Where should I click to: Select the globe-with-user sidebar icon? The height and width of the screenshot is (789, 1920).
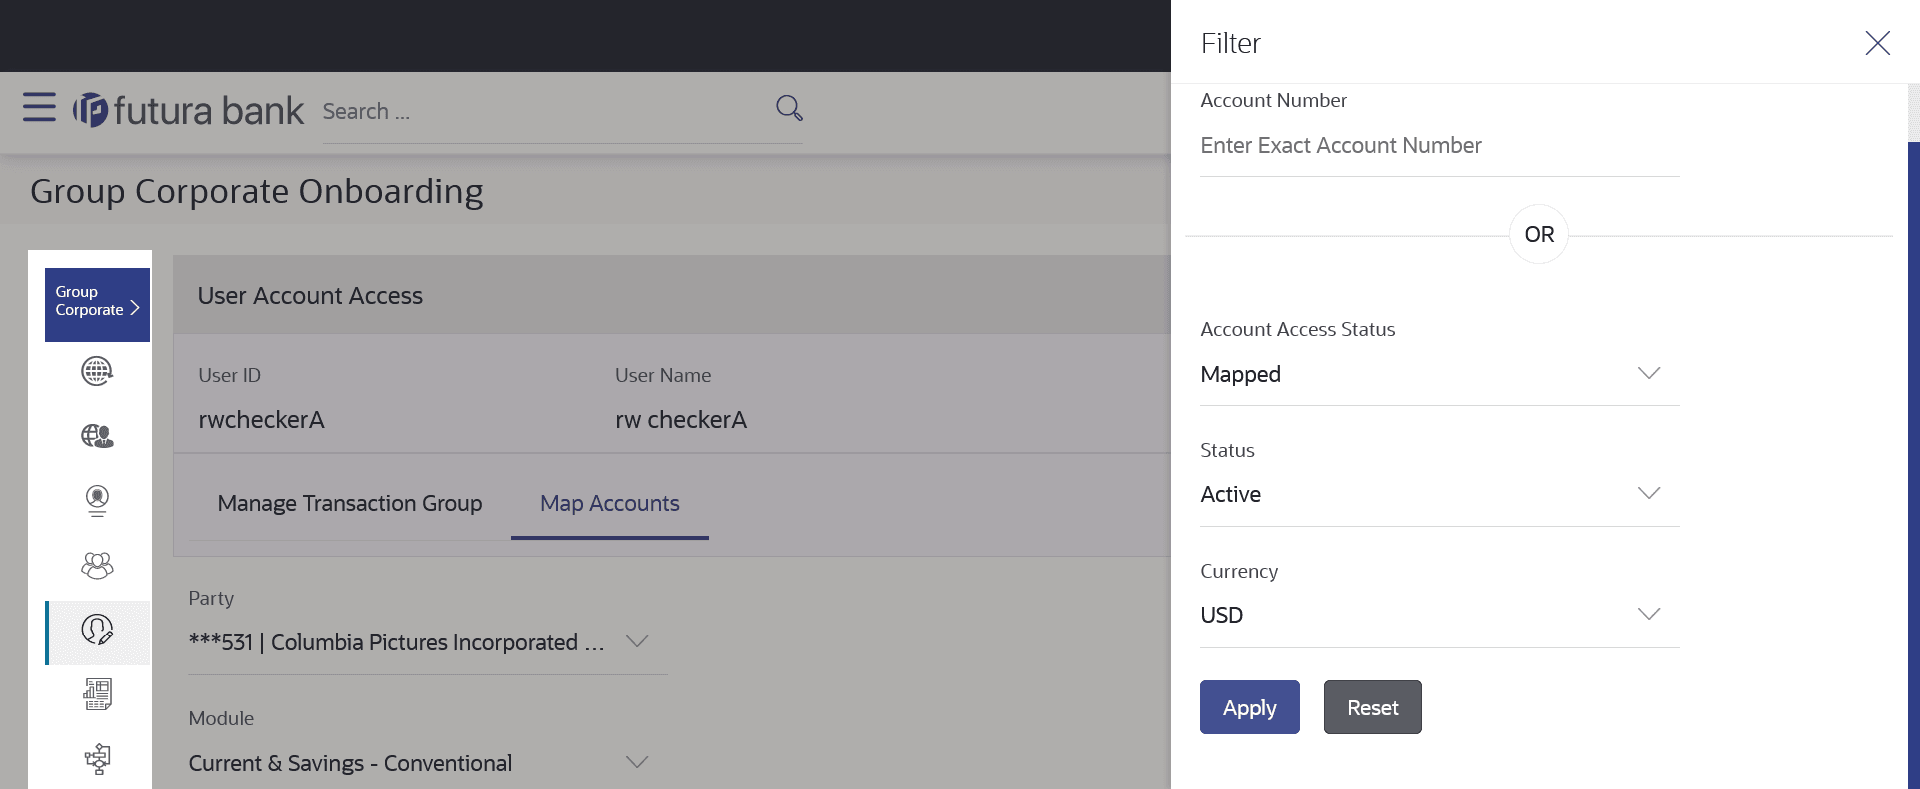click(97, 436)
